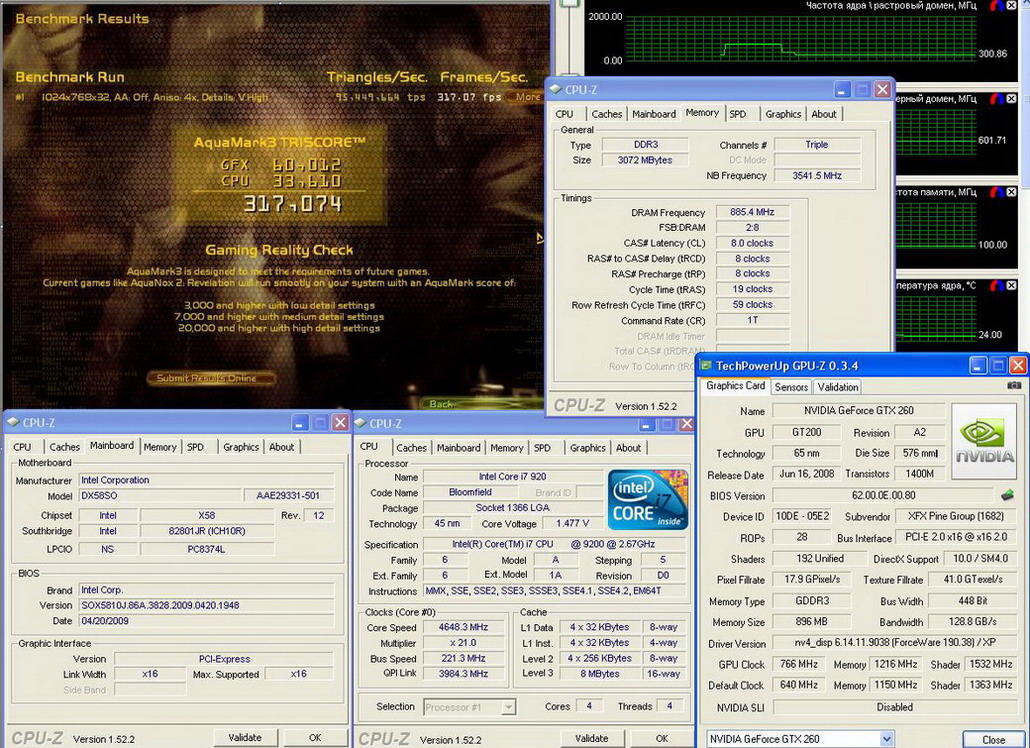Close the core temperature graph with its X icon
Viewport: 1030px width, 748px height.
point(1012,285)
